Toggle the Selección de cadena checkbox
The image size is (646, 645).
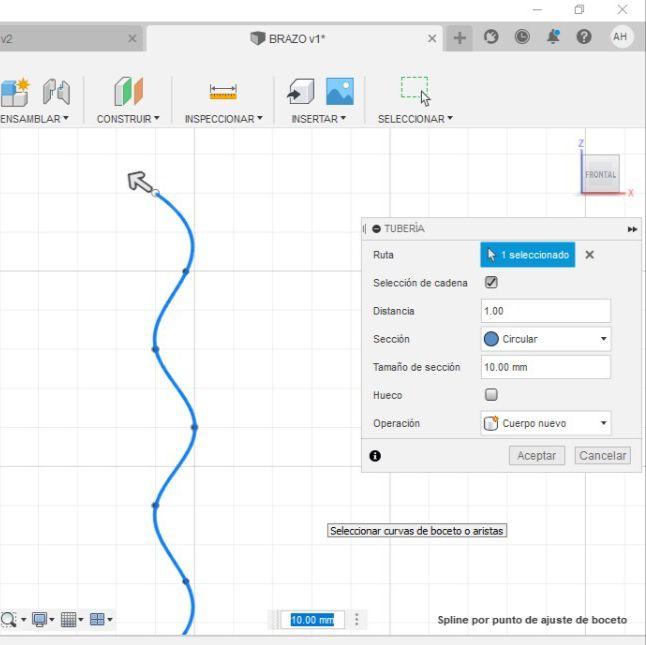[491, 283]
